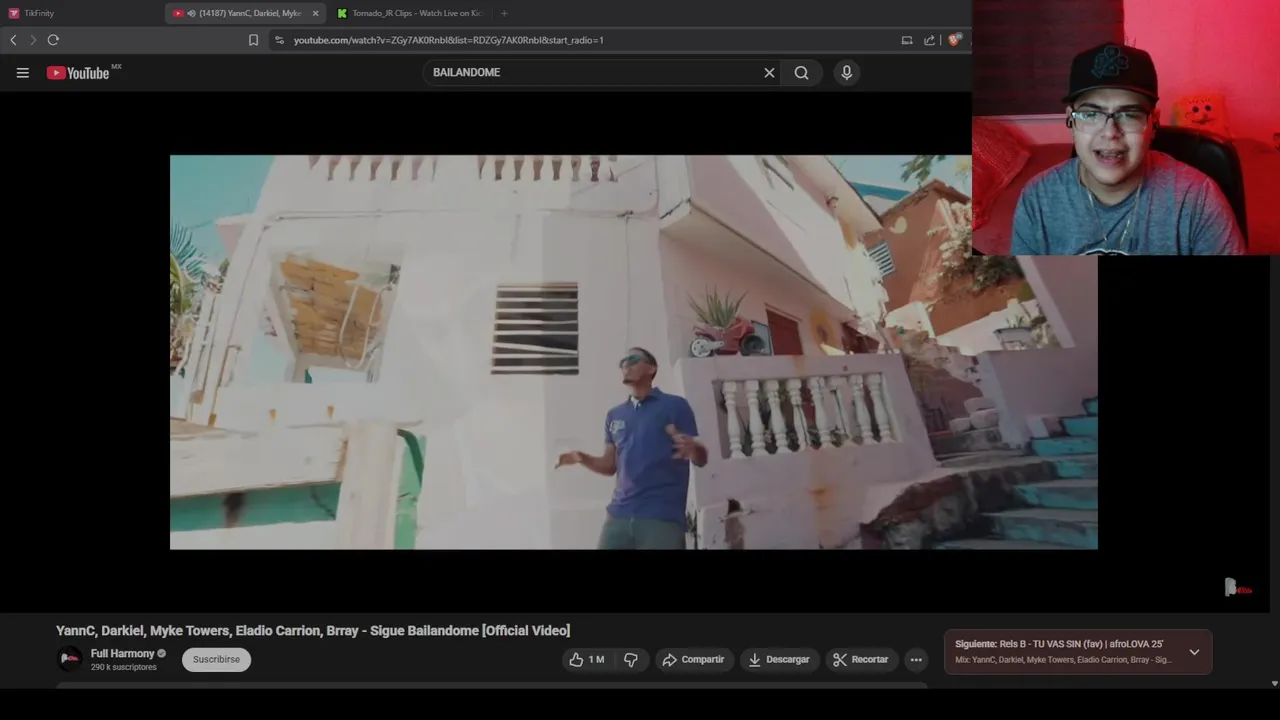Dislike the video

coord(630,659)
